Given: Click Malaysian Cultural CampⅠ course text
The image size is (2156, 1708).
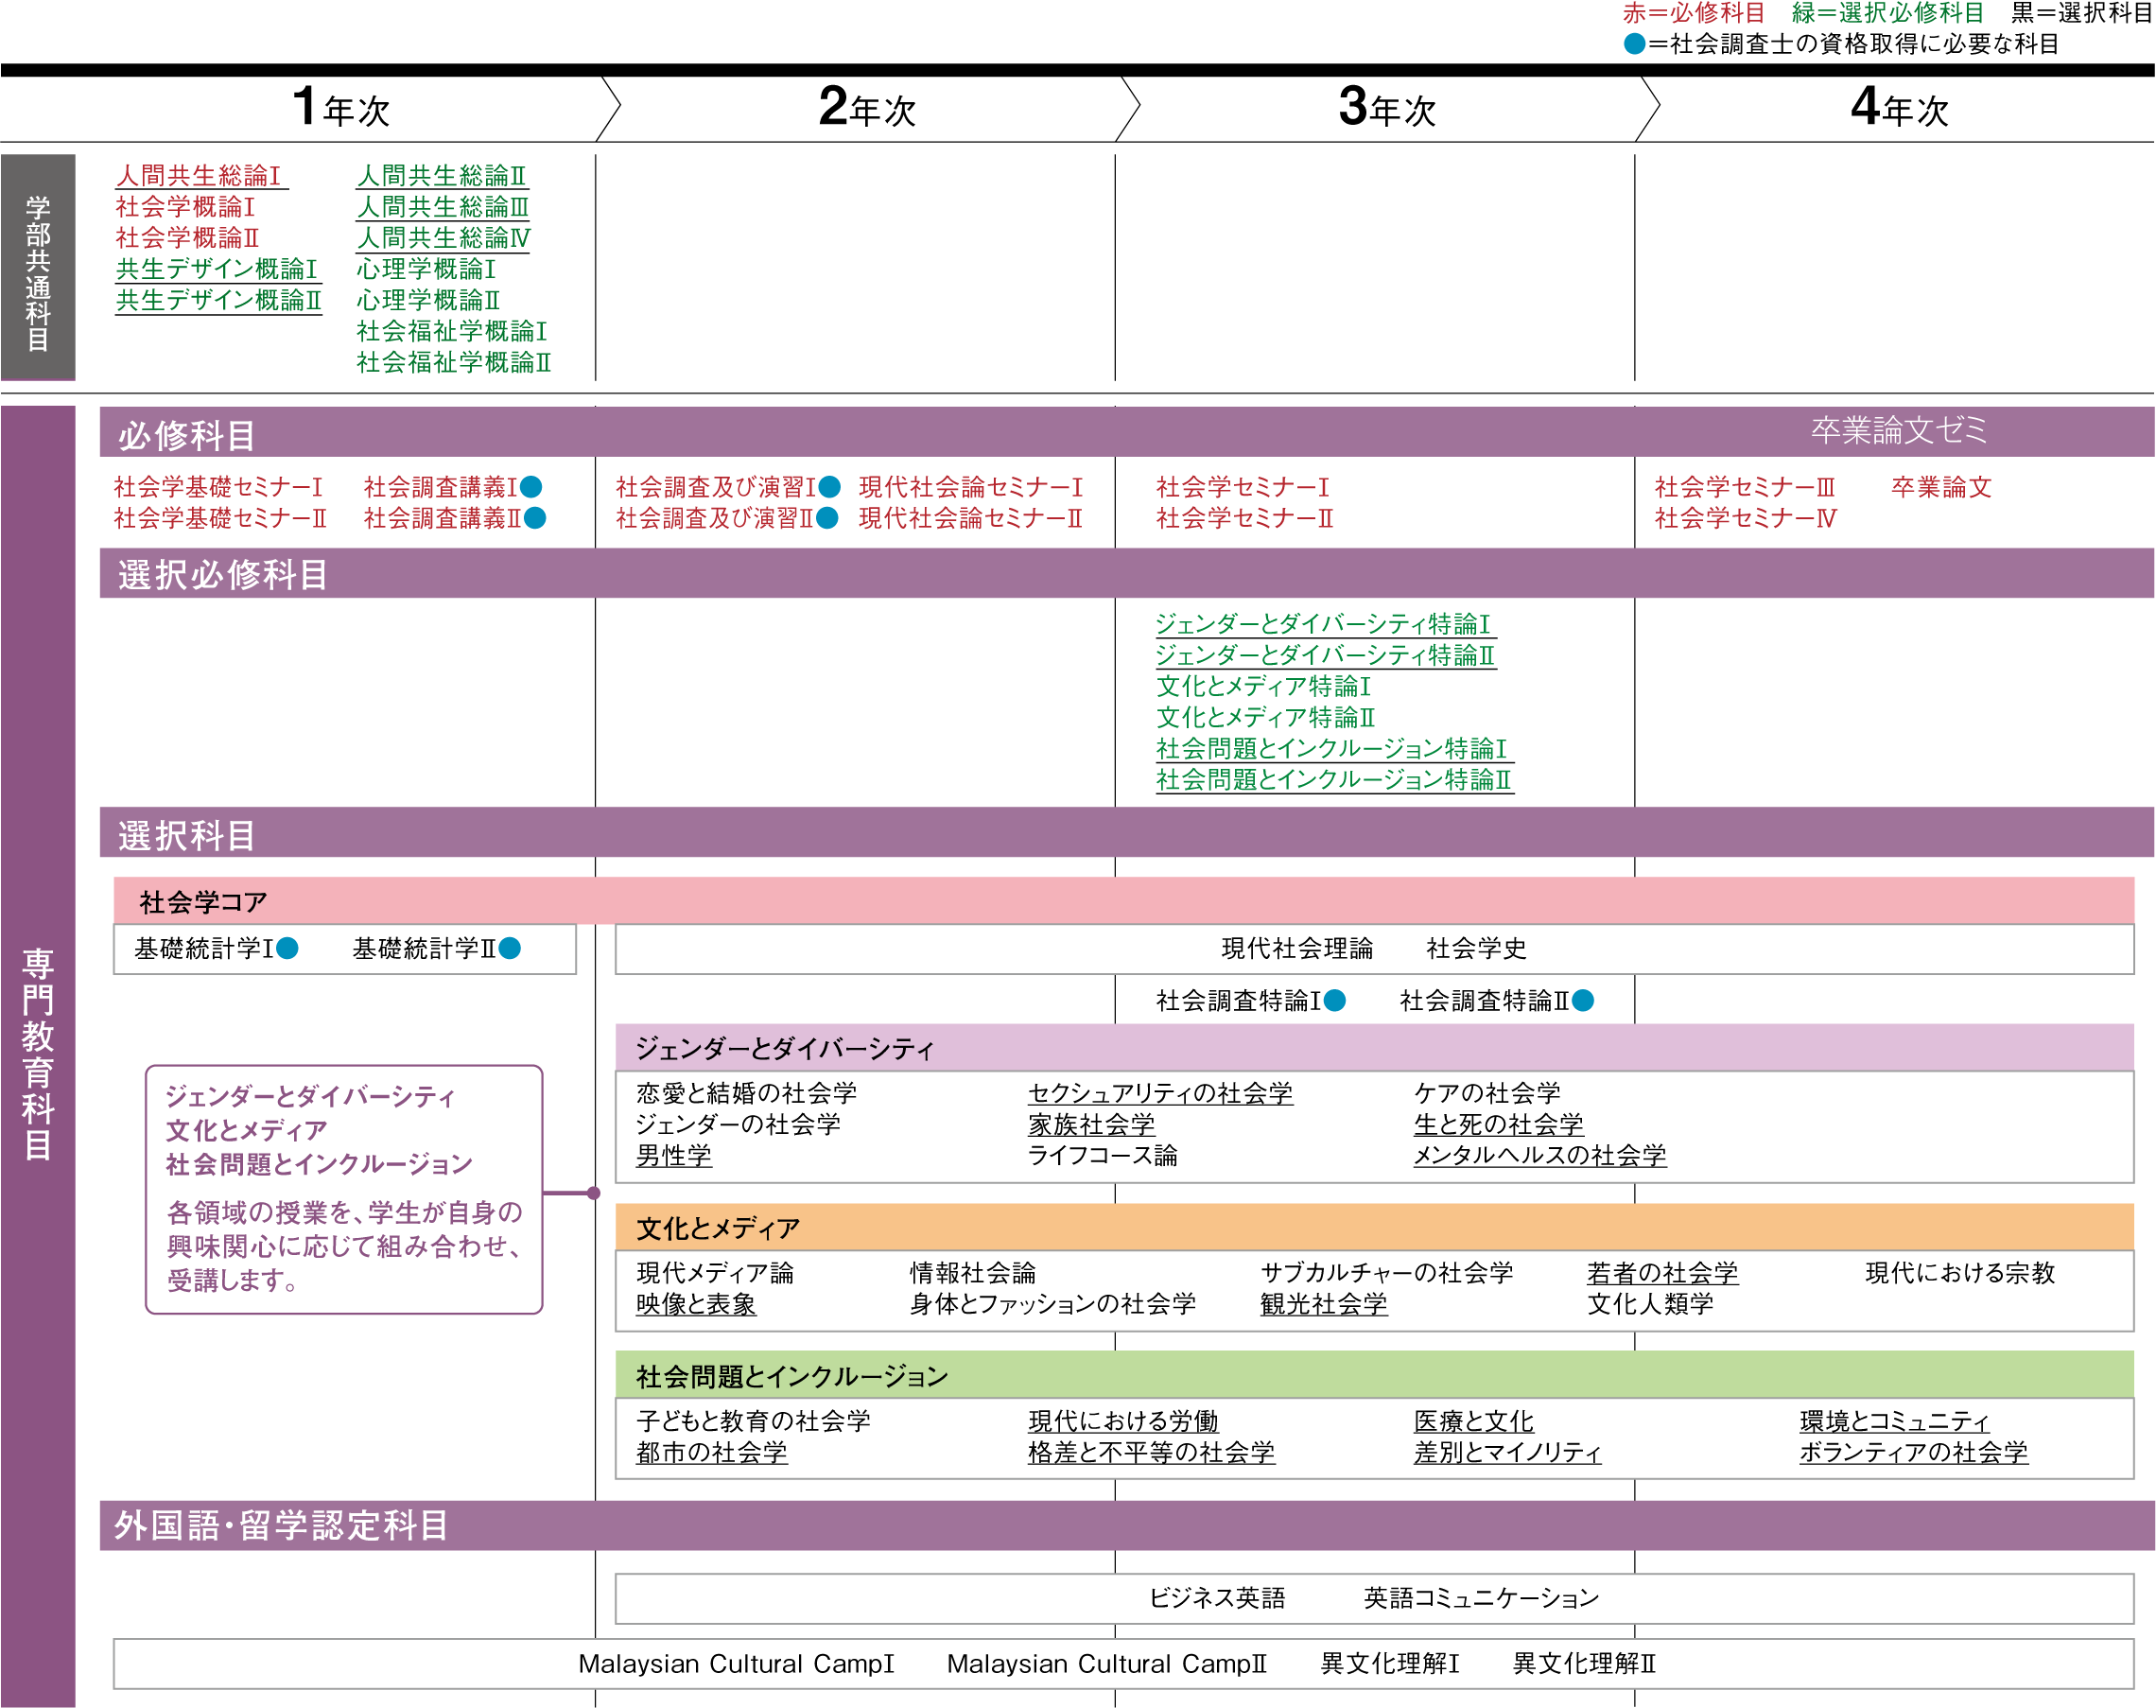Looking at the screenshot, I should [736, 1663].
